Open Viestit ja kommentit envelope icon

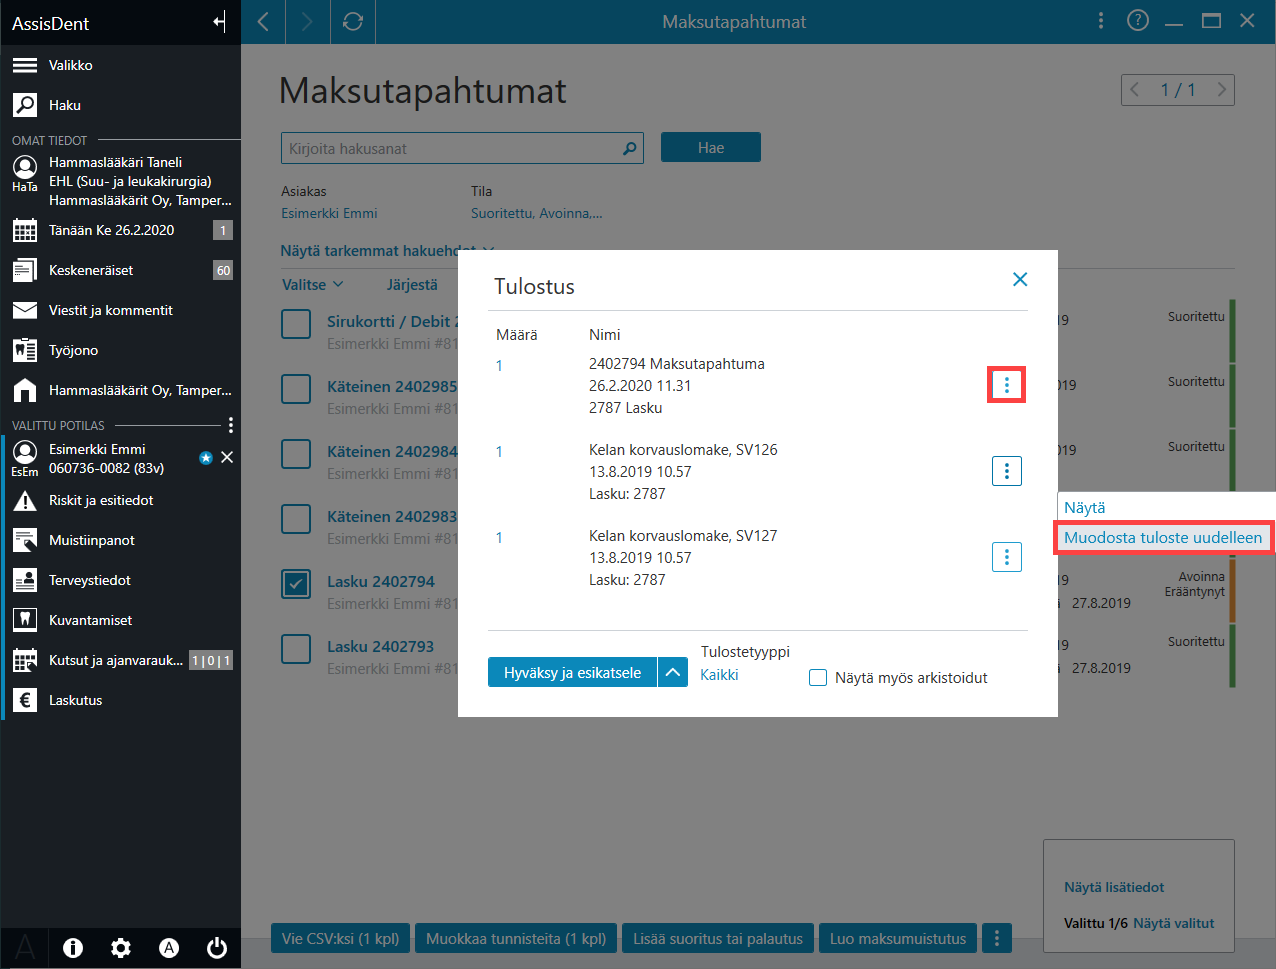25,310
